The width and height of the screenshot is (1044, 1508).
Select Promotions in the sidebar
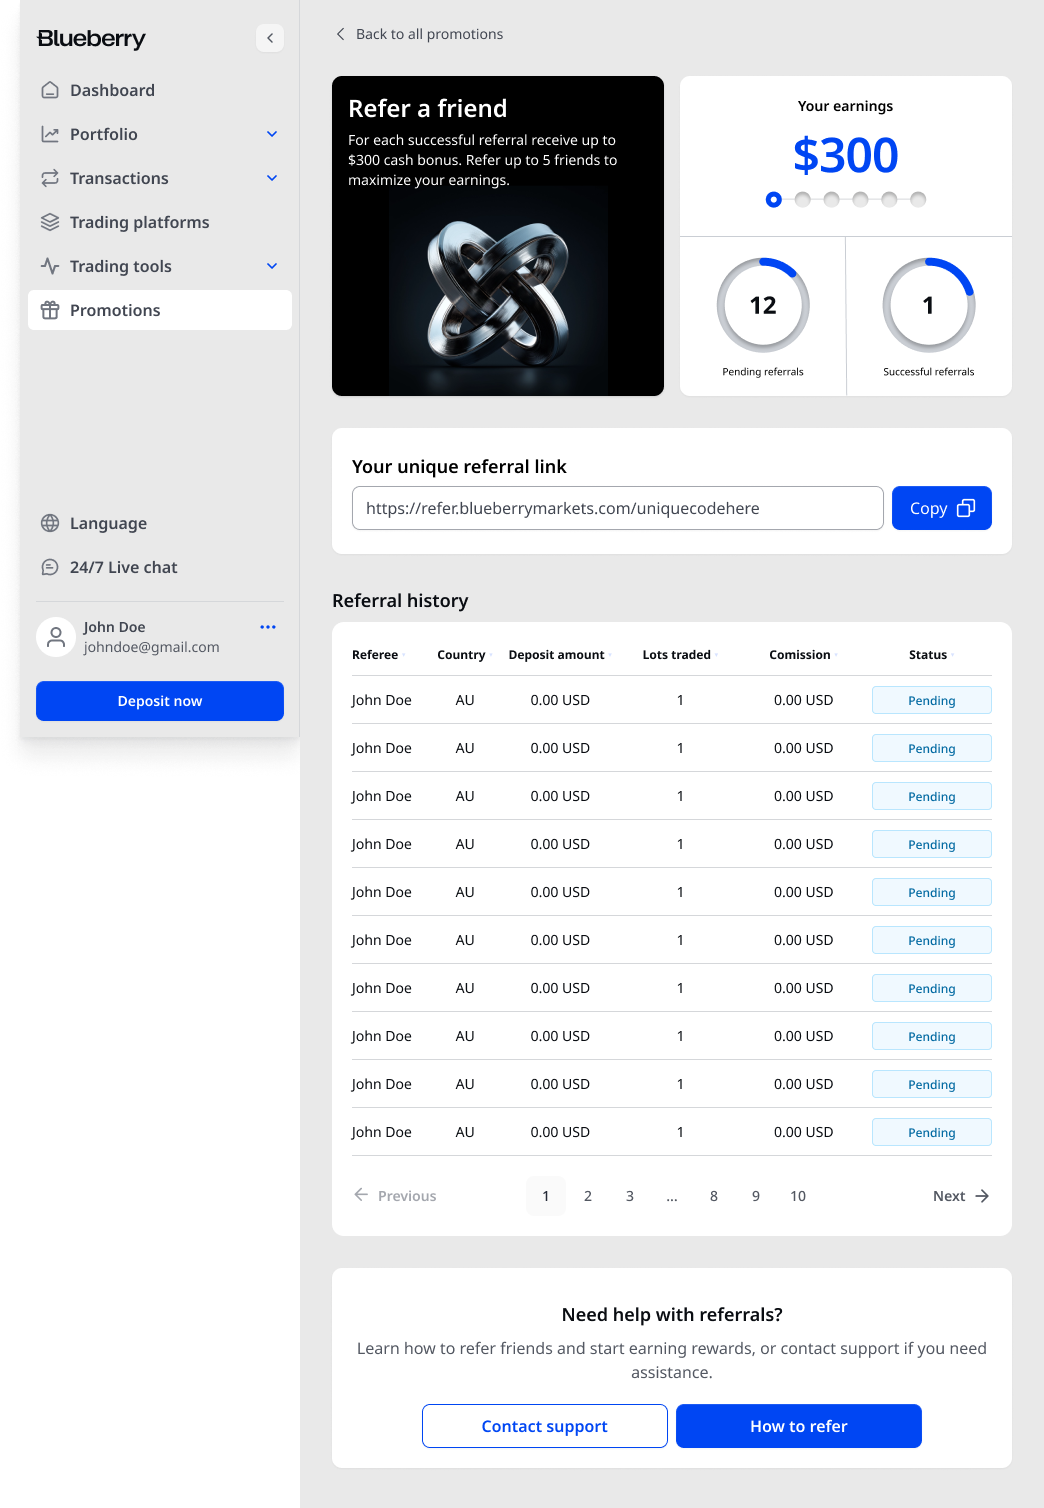[160, 310]
